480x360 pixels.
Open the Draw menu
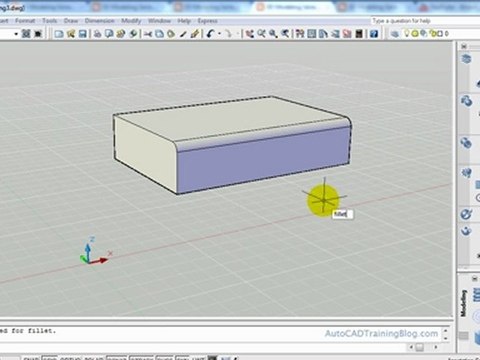coord(71,21)
